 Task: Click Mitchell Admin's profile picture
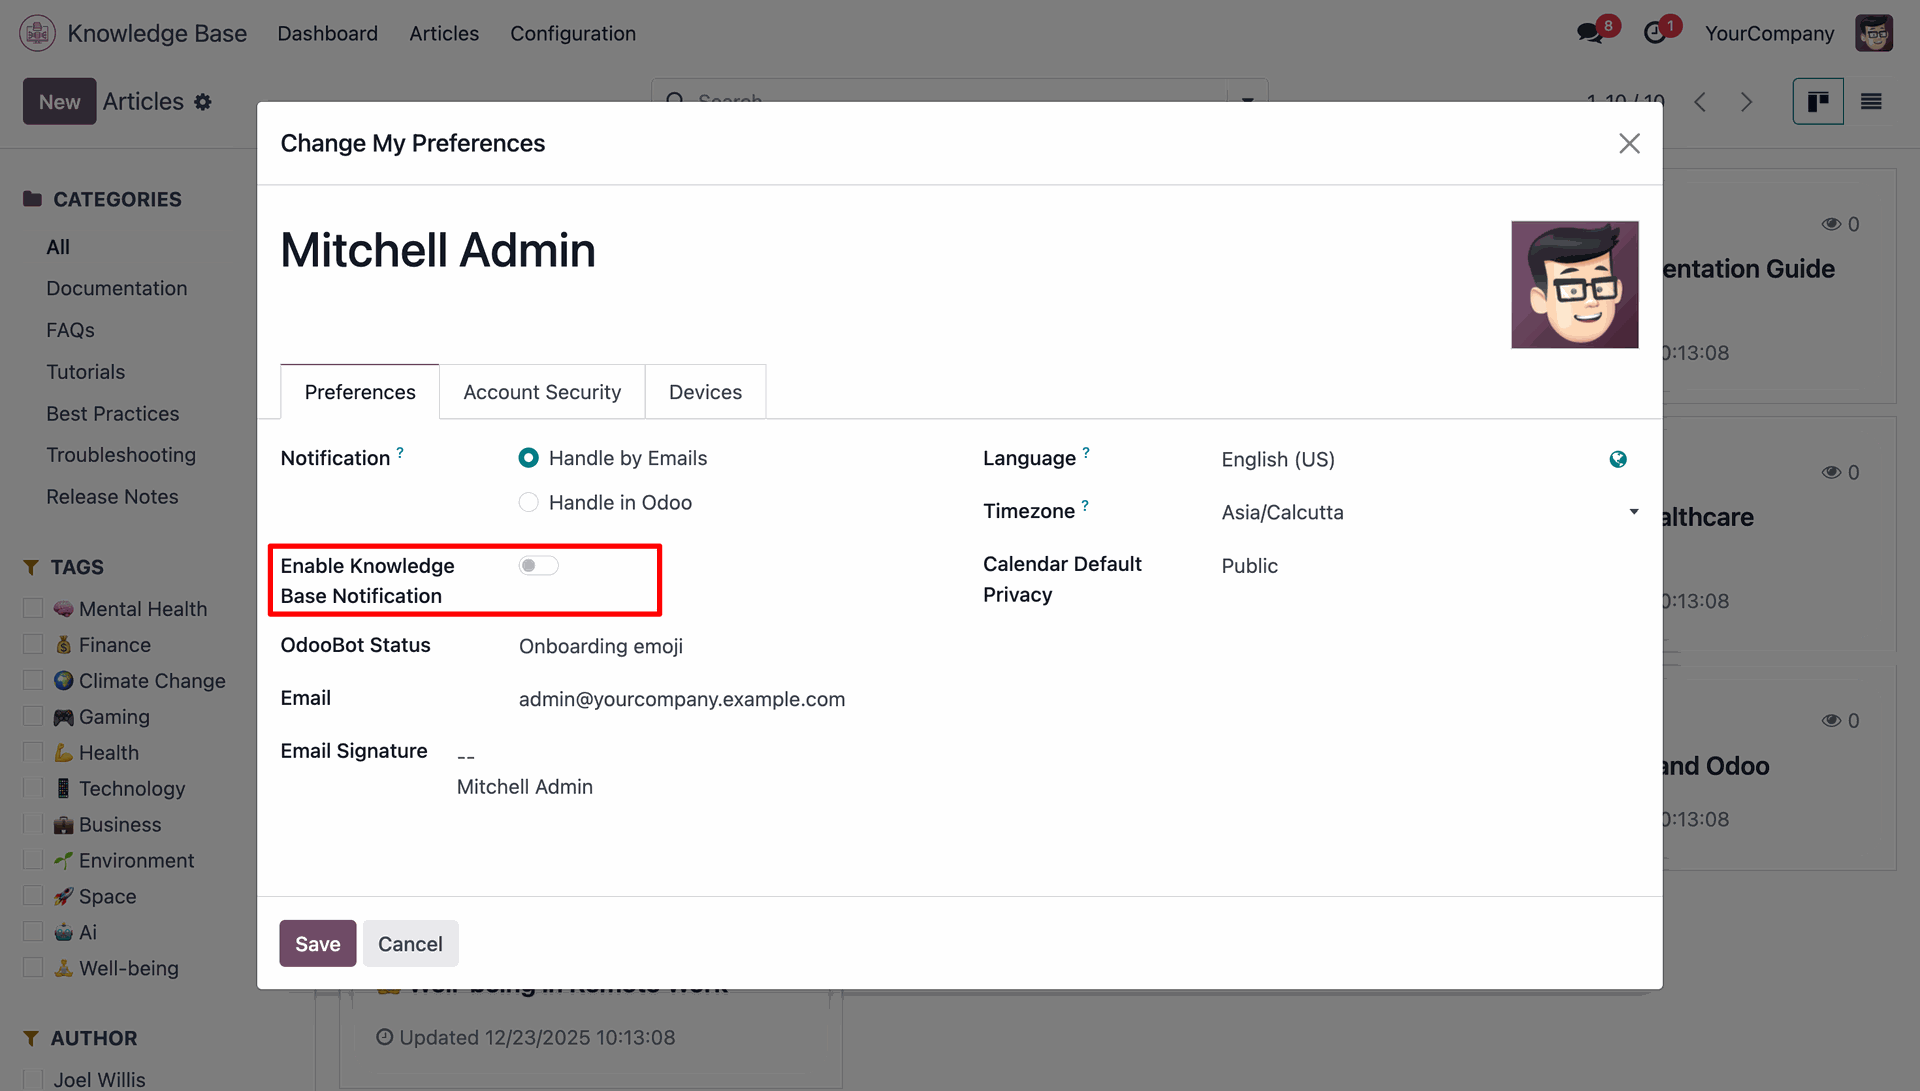click(x=1574, y=285)
